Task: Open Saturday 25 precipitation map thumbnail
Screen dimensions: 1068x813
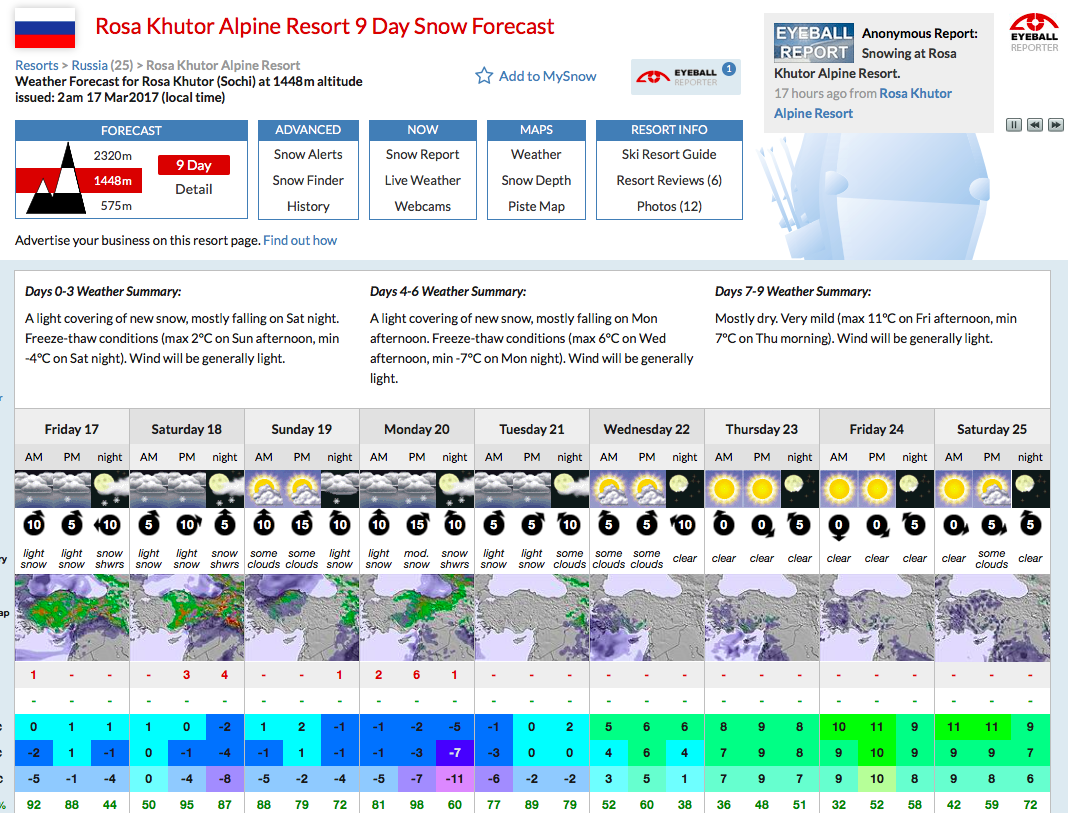Action: click(x=992, y=618)
